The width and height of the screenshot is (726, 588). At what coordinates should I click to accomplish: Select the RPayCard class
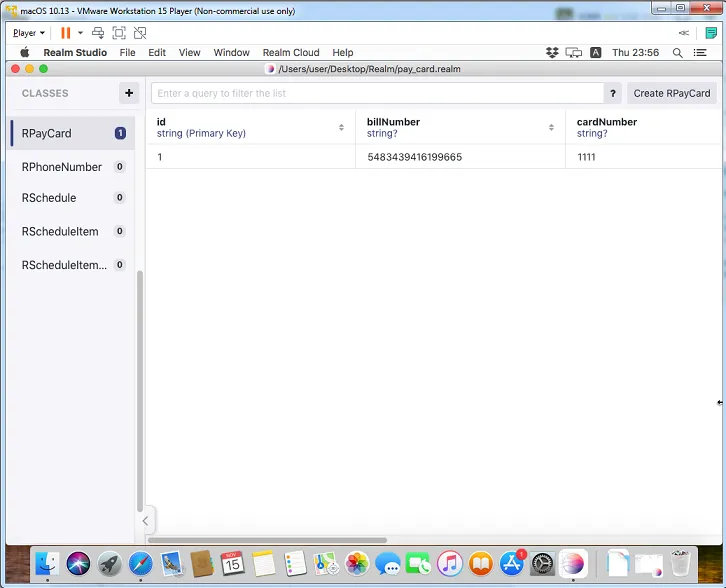pyautogui.click(x=73, y=133)
